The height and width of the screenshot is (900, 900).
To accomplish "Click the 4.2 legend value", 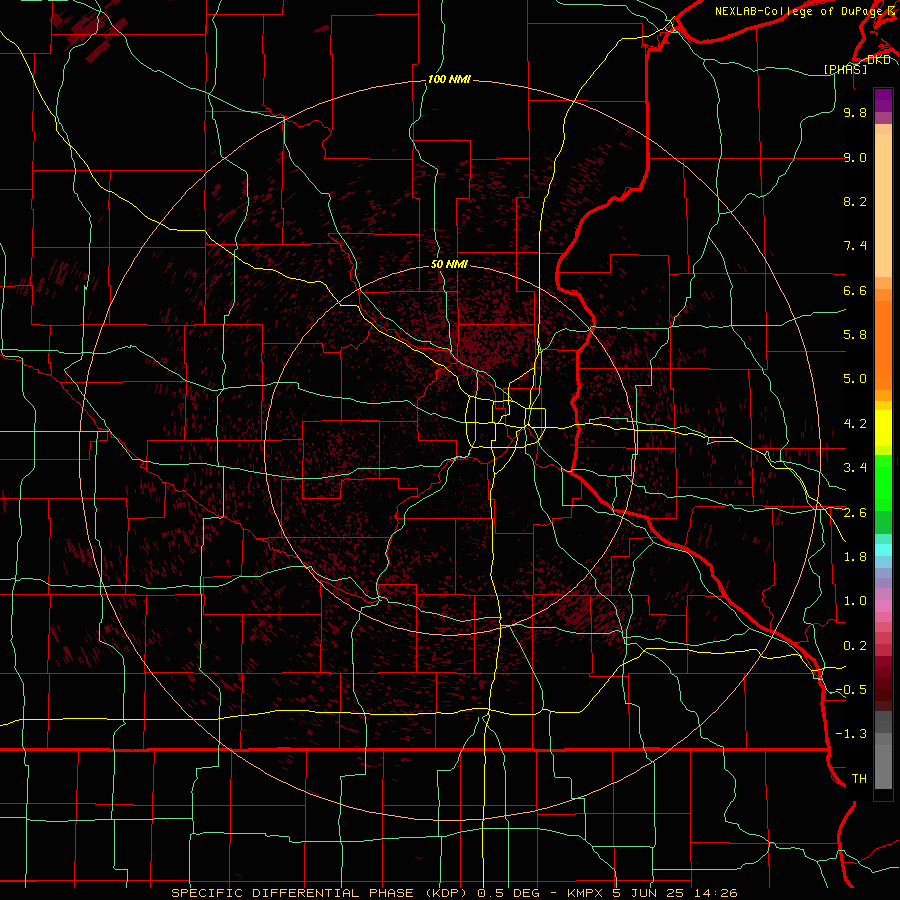I will [x=855, y=424].
